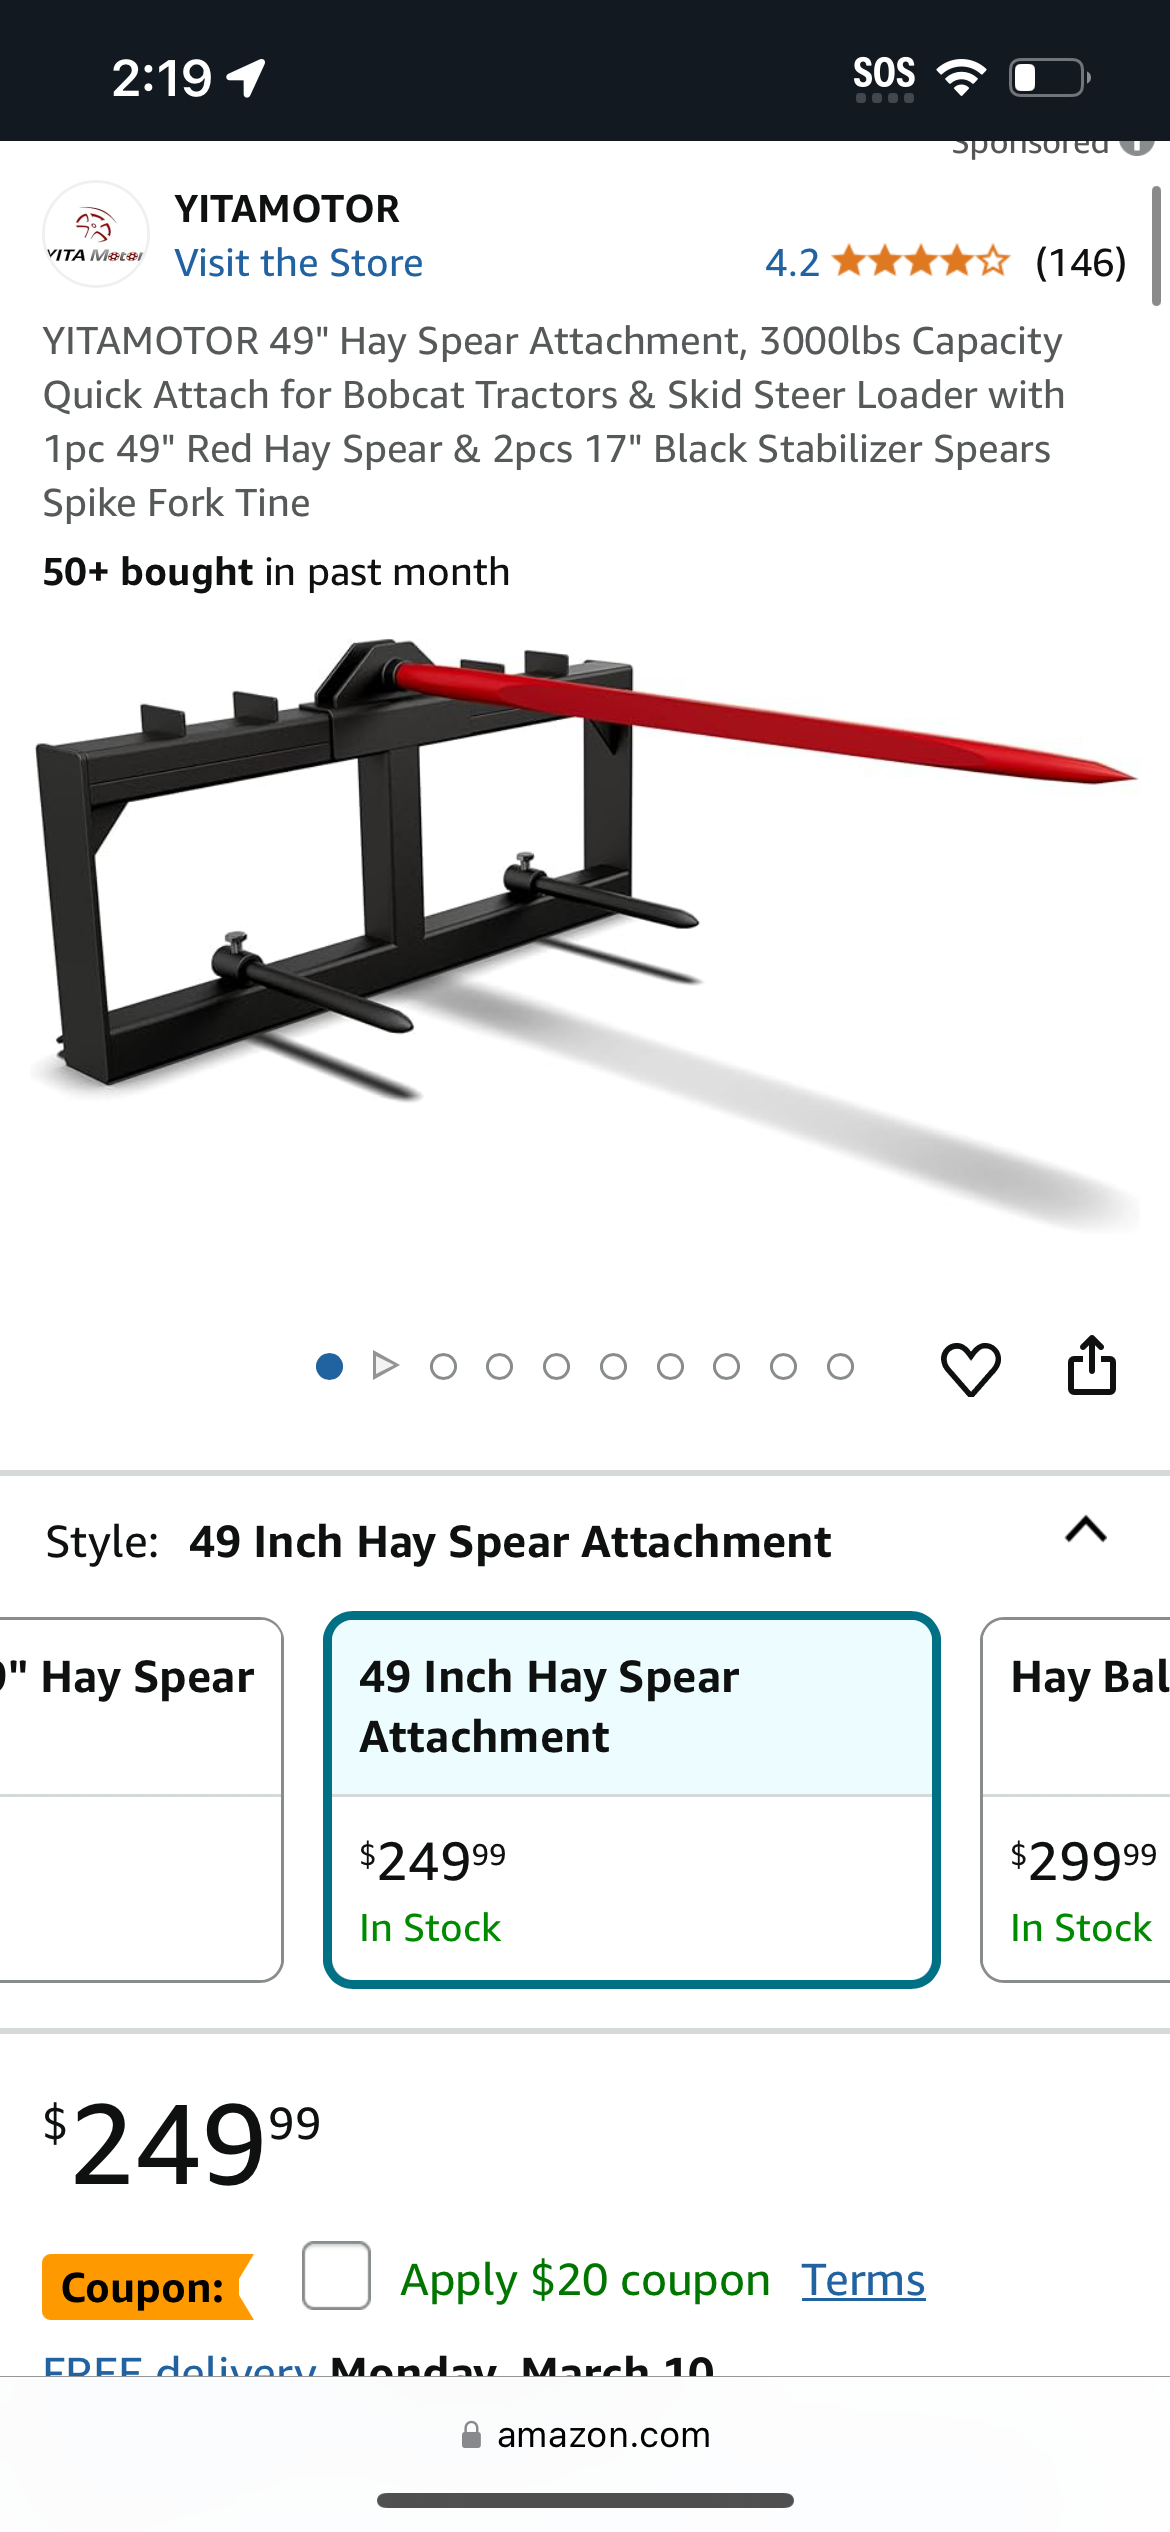The height and width of the screenshot is (2532, 1170).
Task: Tap the star rating icons
Action: pos(921,262)
